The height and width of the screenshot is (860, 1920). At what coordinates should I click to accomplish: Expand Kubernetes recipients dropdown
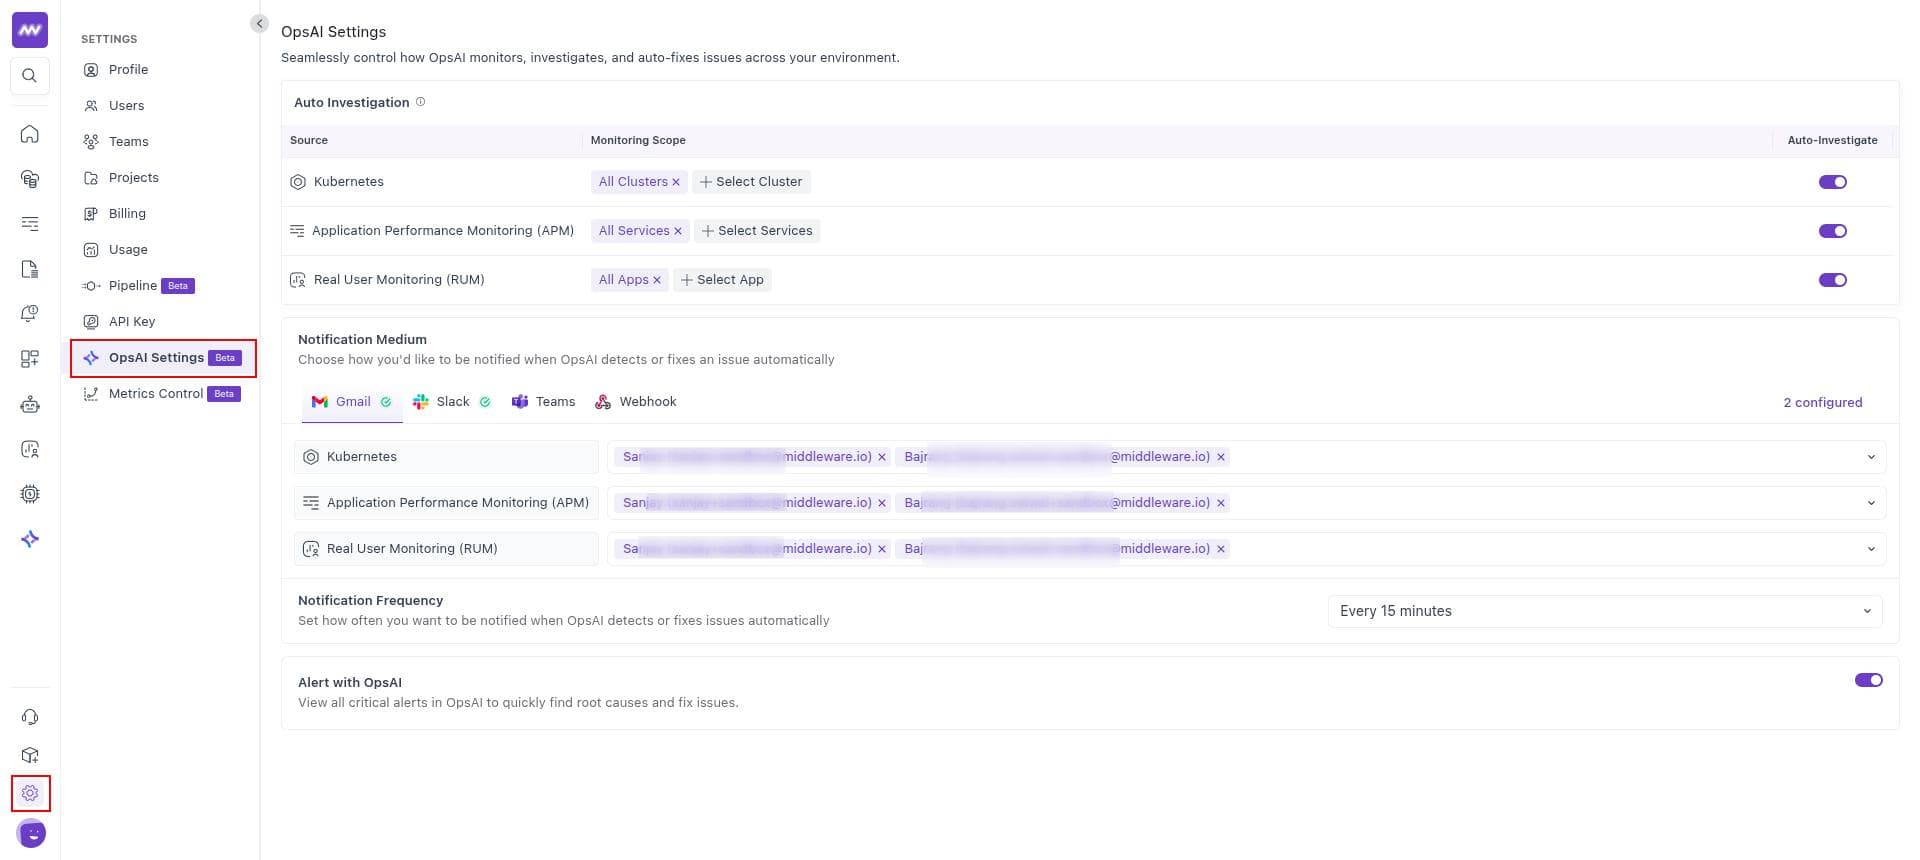1871,457
